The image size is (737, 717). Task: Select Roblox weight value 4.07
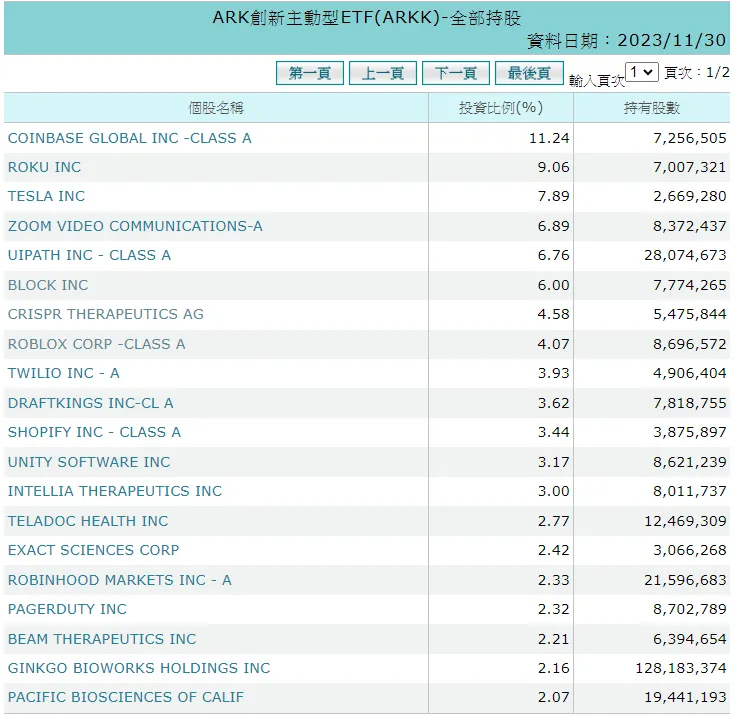coord(553,344)
